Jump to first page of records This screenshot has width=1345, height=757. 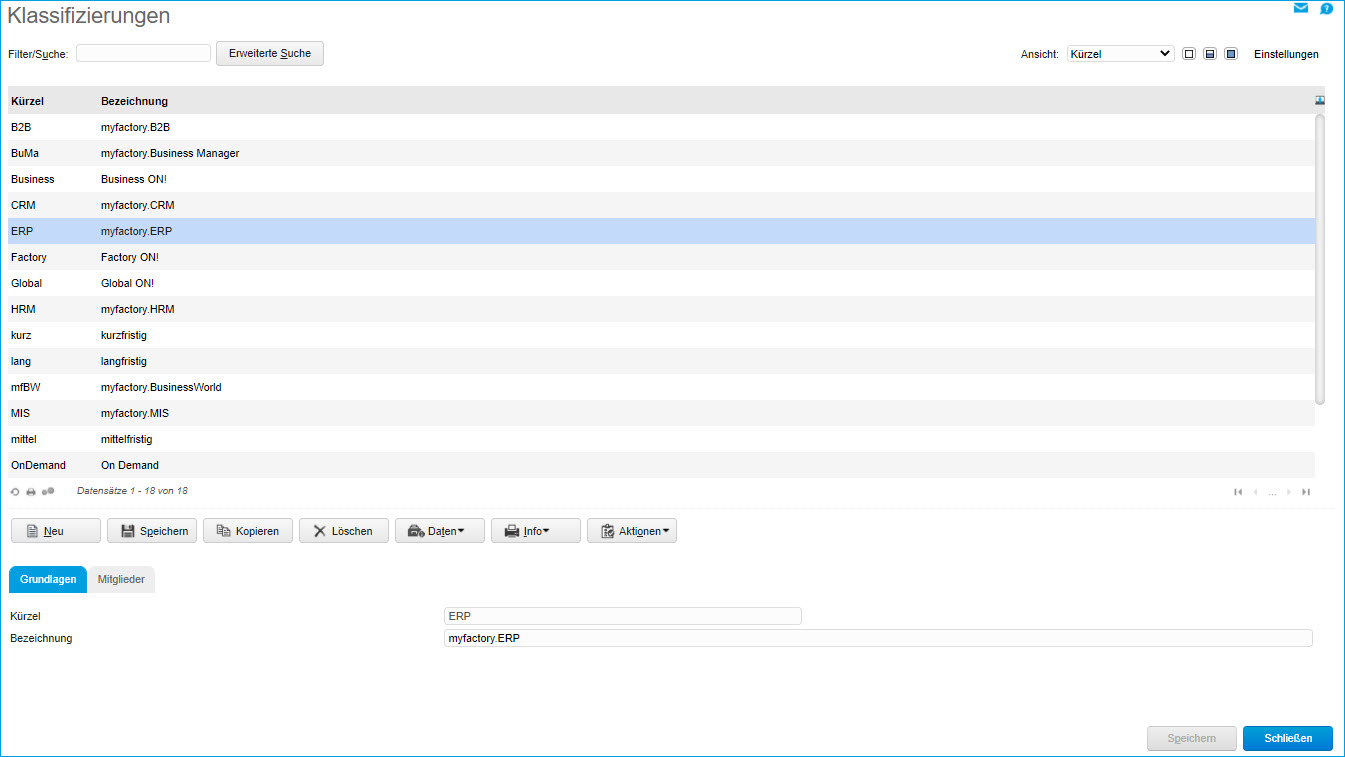click(1238, 492)
